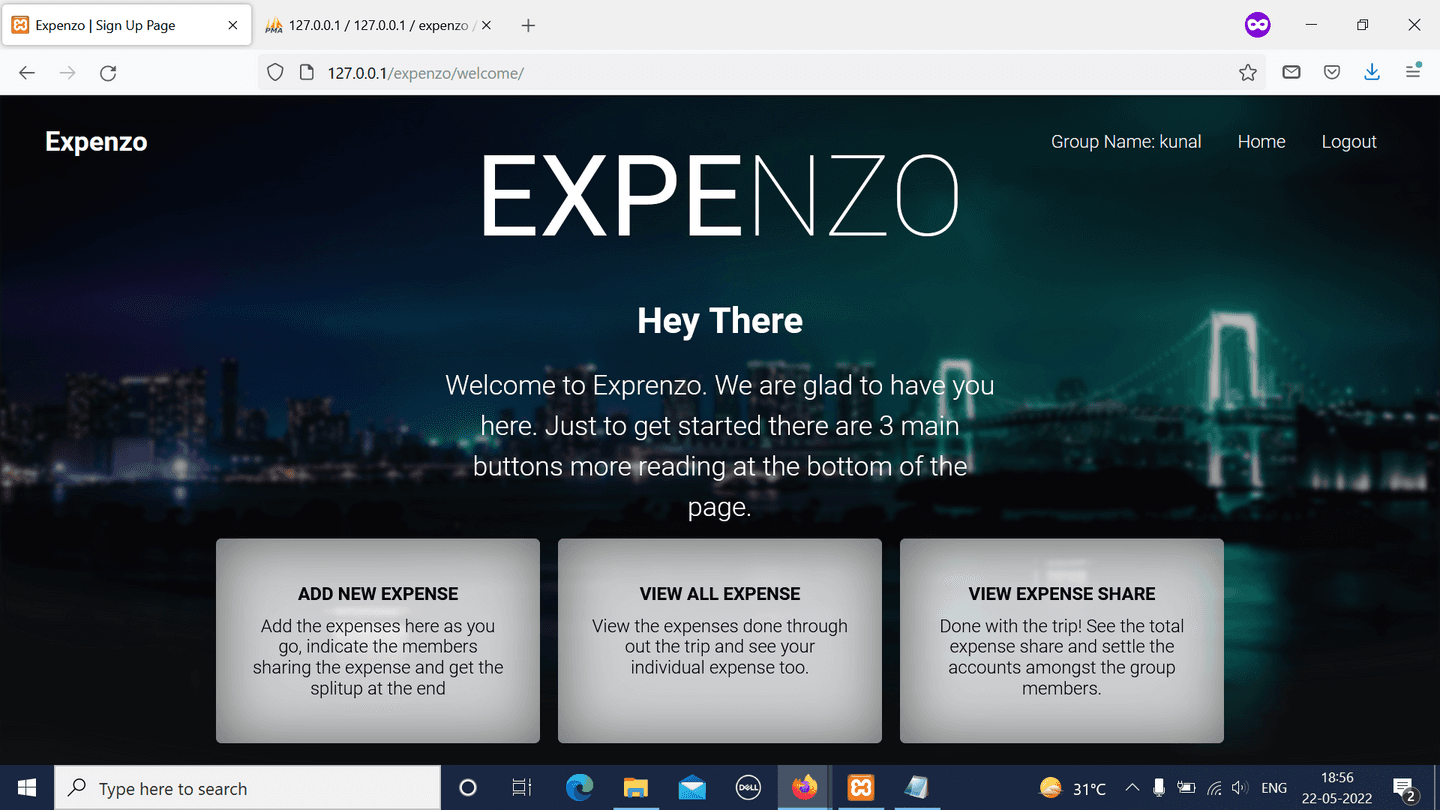Click the Expenzo brand logo link
This screenshot has height=810, width=1440.
click(x=96, y=142)
